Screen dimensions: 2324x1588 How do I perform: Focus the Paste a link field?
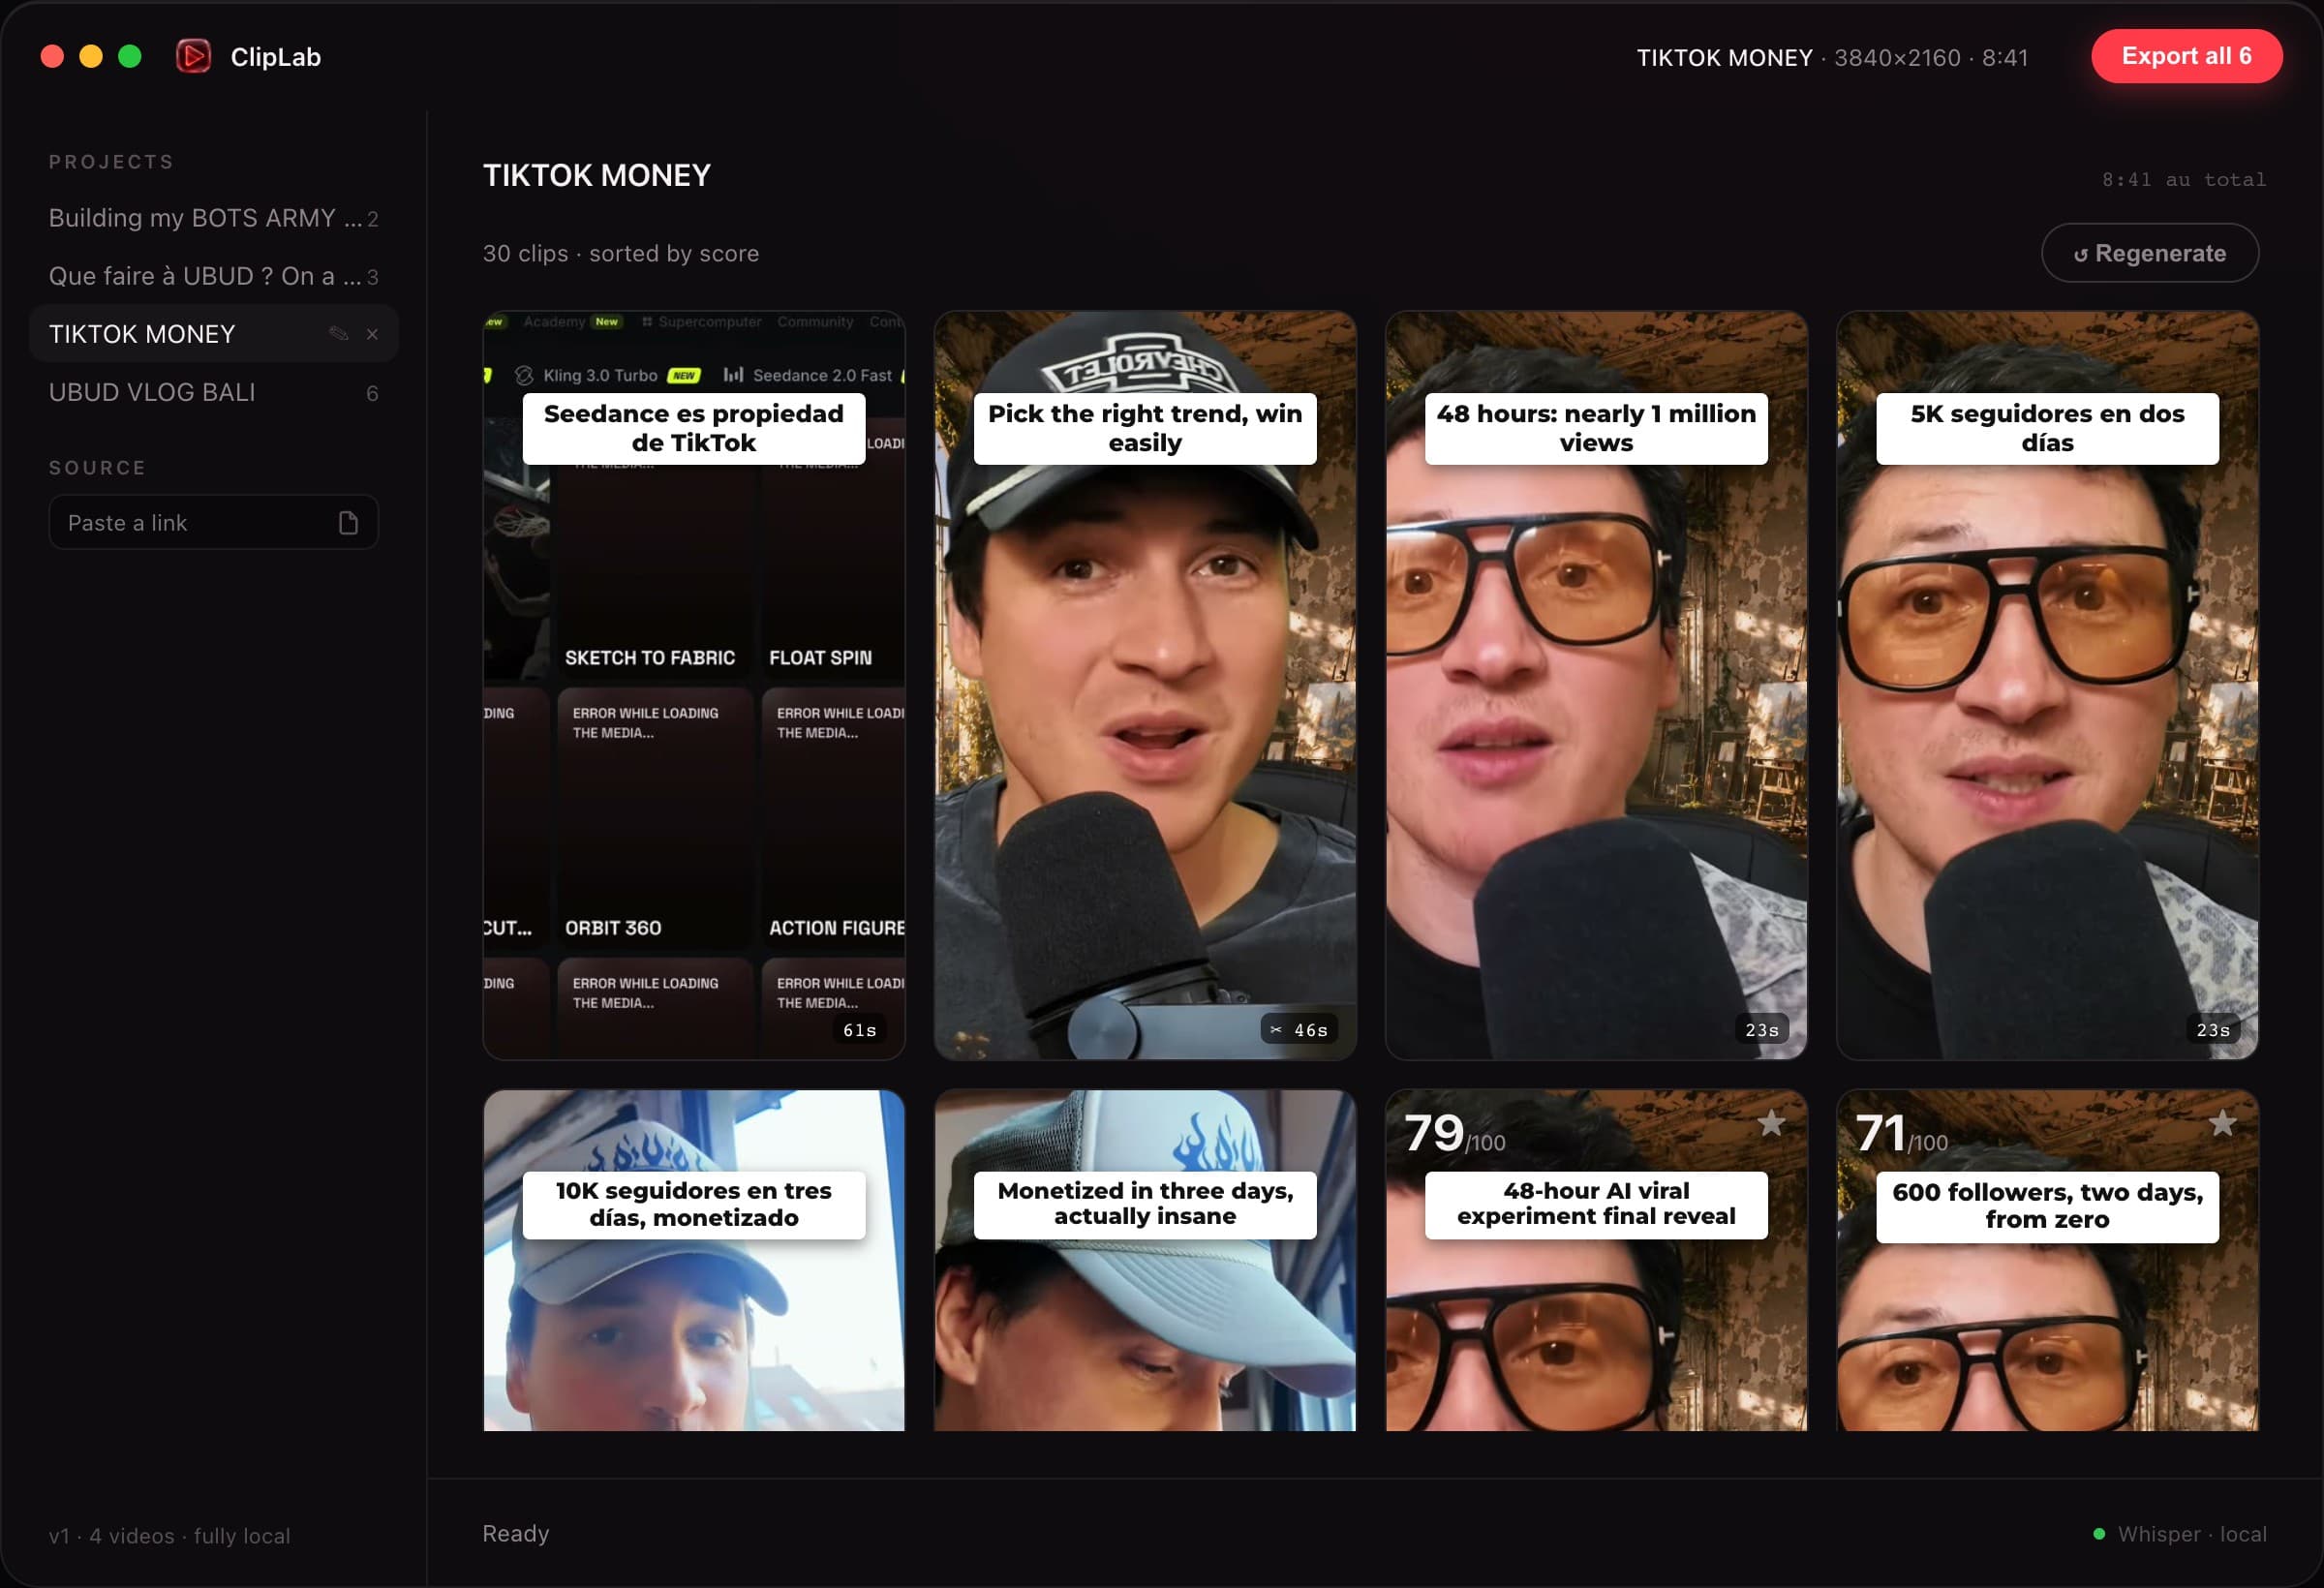click(213, 522)
